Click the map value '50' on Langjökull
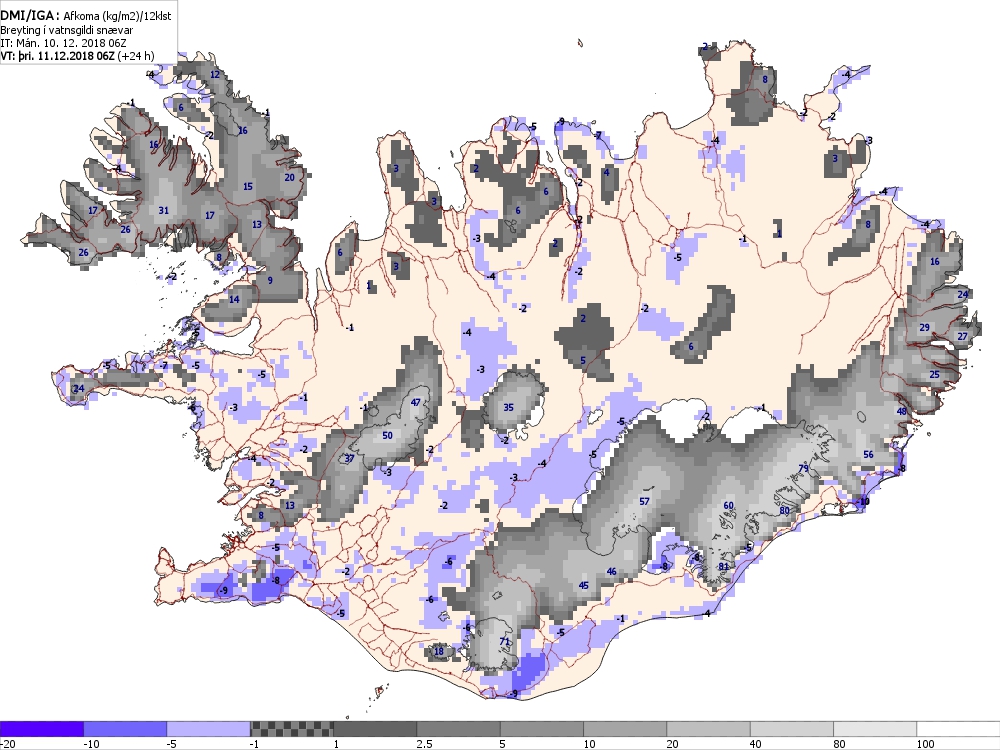Image resolution: width=1000 pixels, height=750 pixels. 387,436
